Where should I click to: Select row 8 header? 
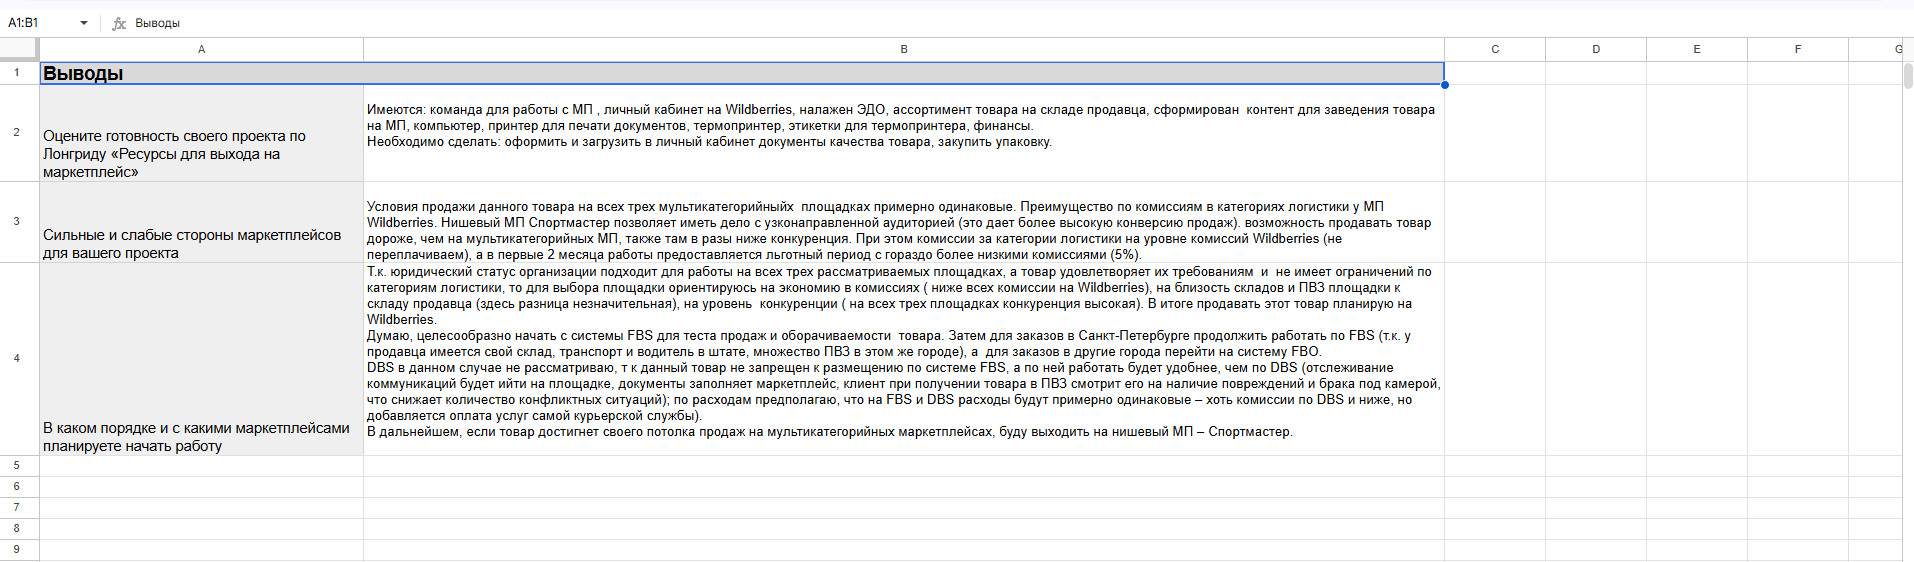click(19, 529)
